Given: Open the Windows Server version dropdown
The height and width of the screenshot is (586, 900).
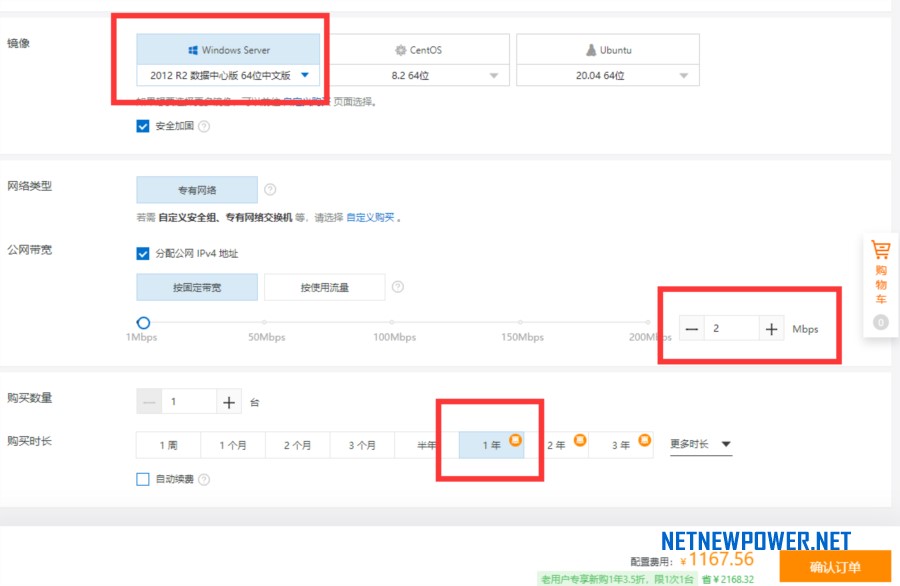Looking at the screenshot, I should (228, 75).
